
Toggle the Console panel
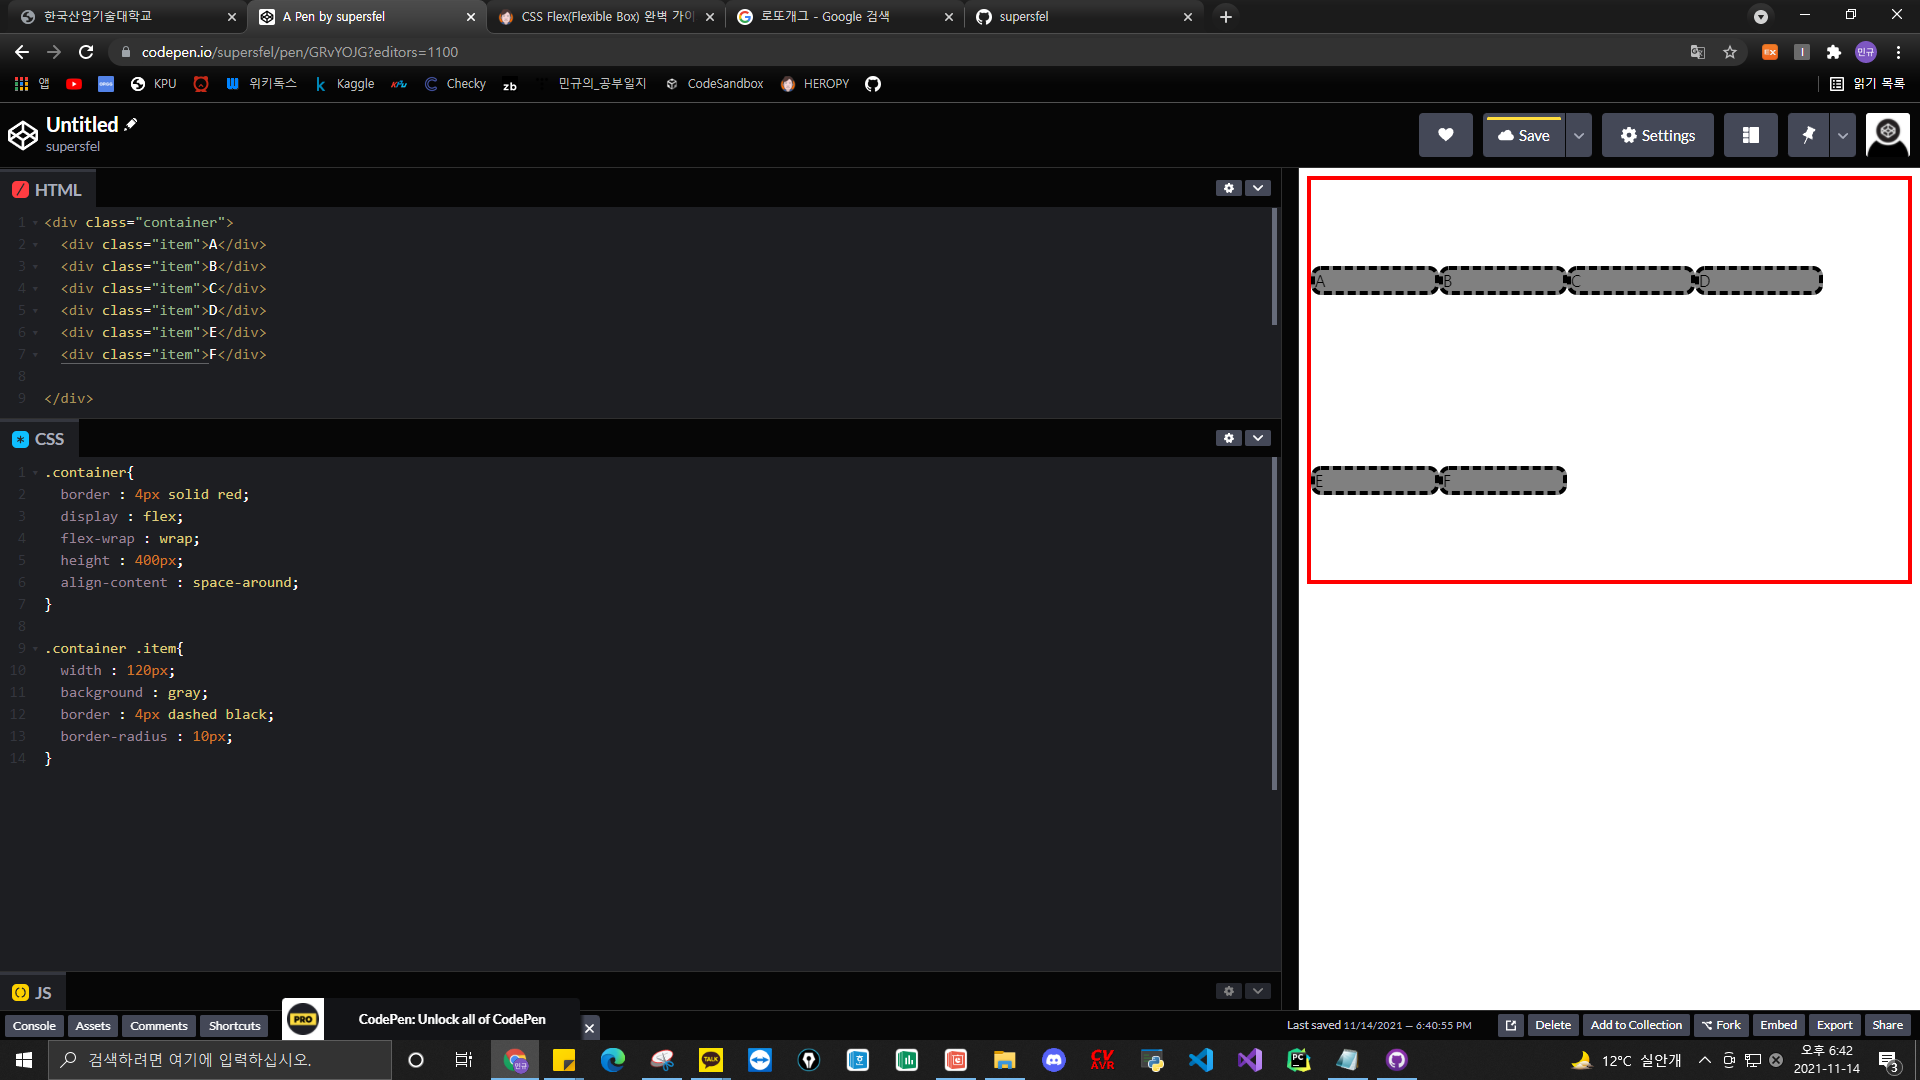tap(34, 1026)
